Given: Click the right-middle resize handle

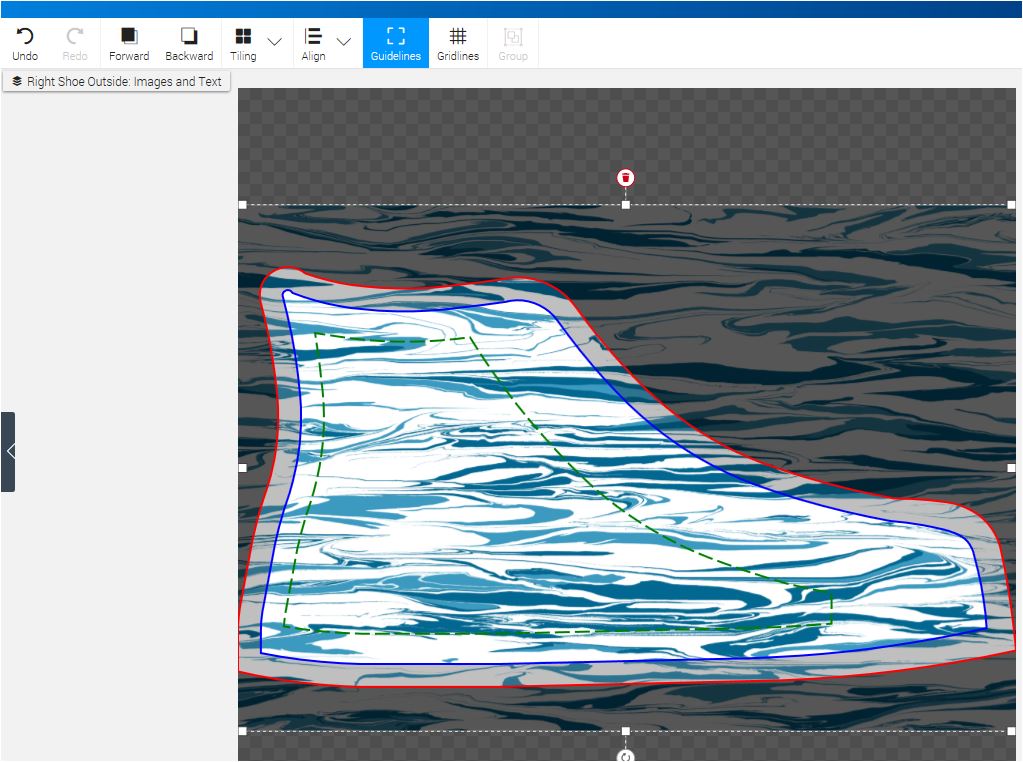Looking at the screenshot, I should 1011,467.
